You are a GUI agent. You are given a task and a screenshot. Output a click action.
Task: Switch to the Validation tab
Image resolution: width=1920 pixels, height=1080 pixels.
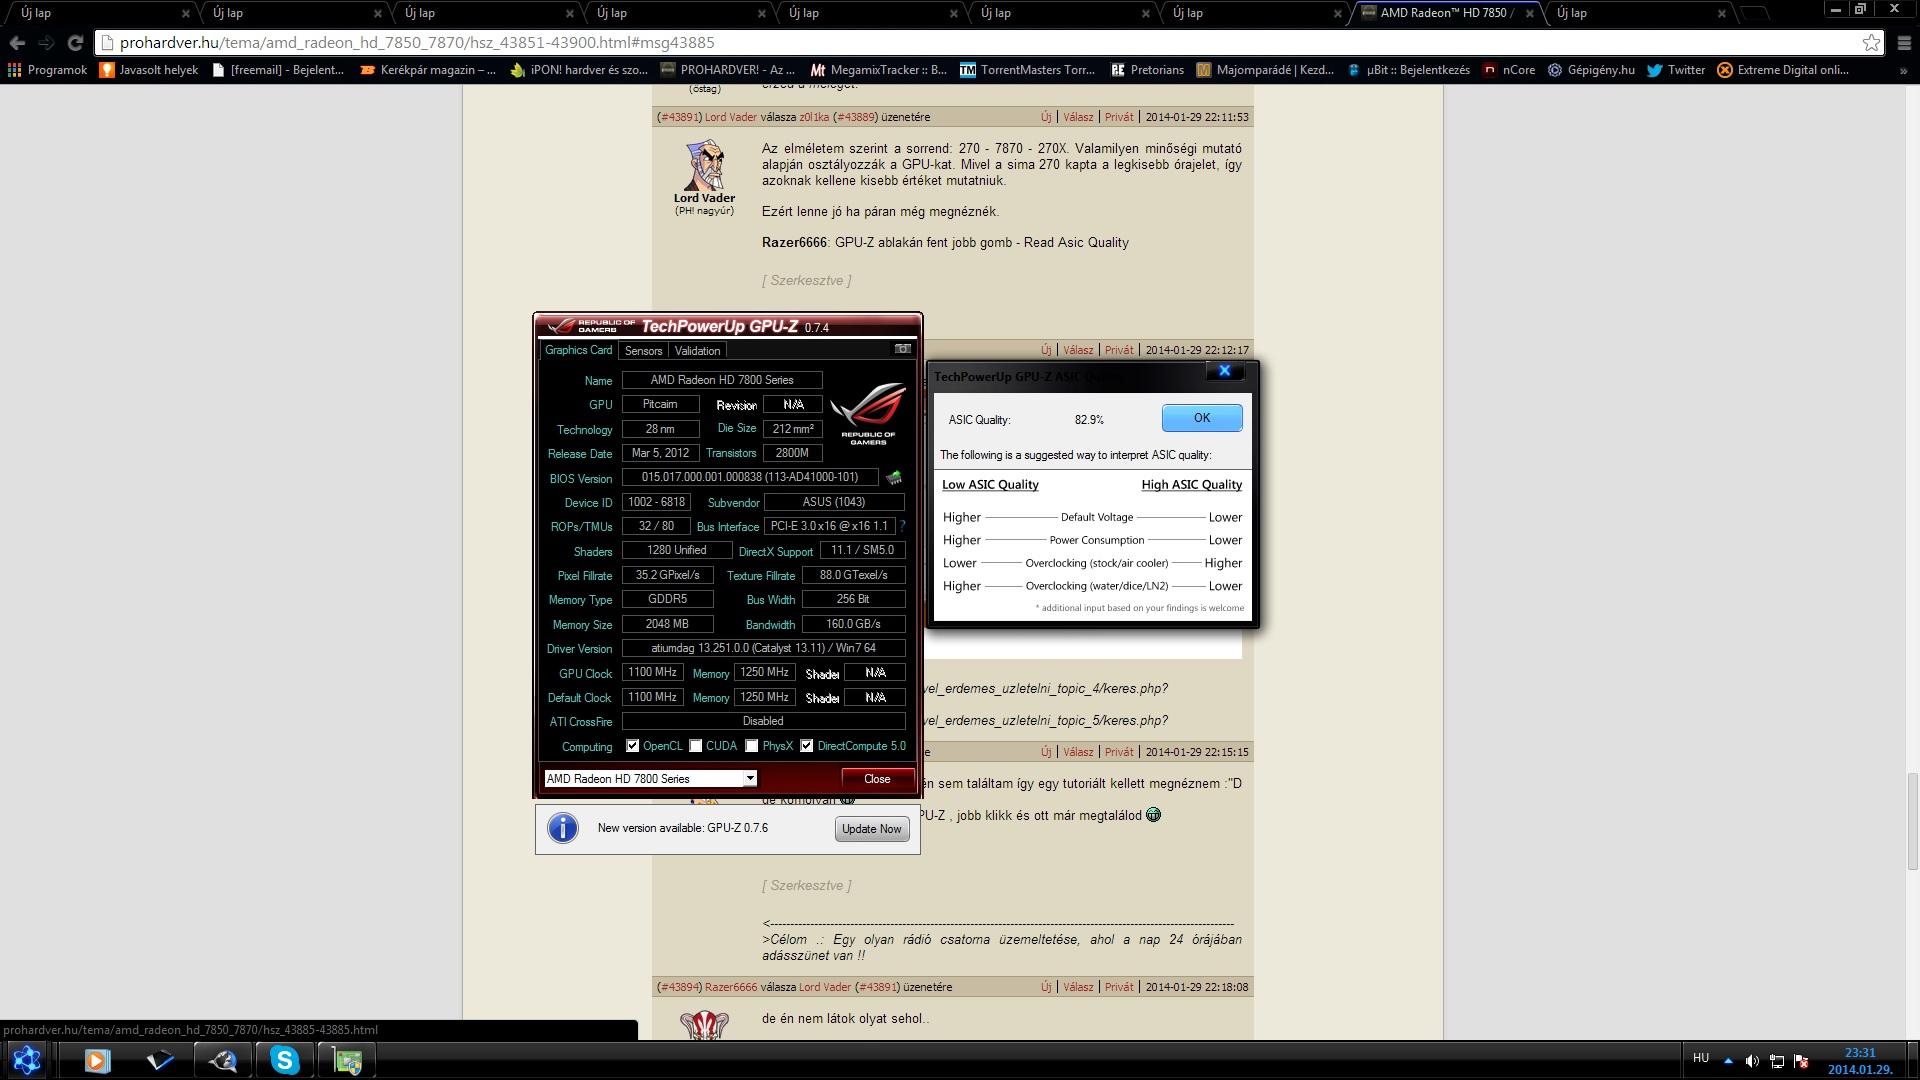(x=697, y=351)
